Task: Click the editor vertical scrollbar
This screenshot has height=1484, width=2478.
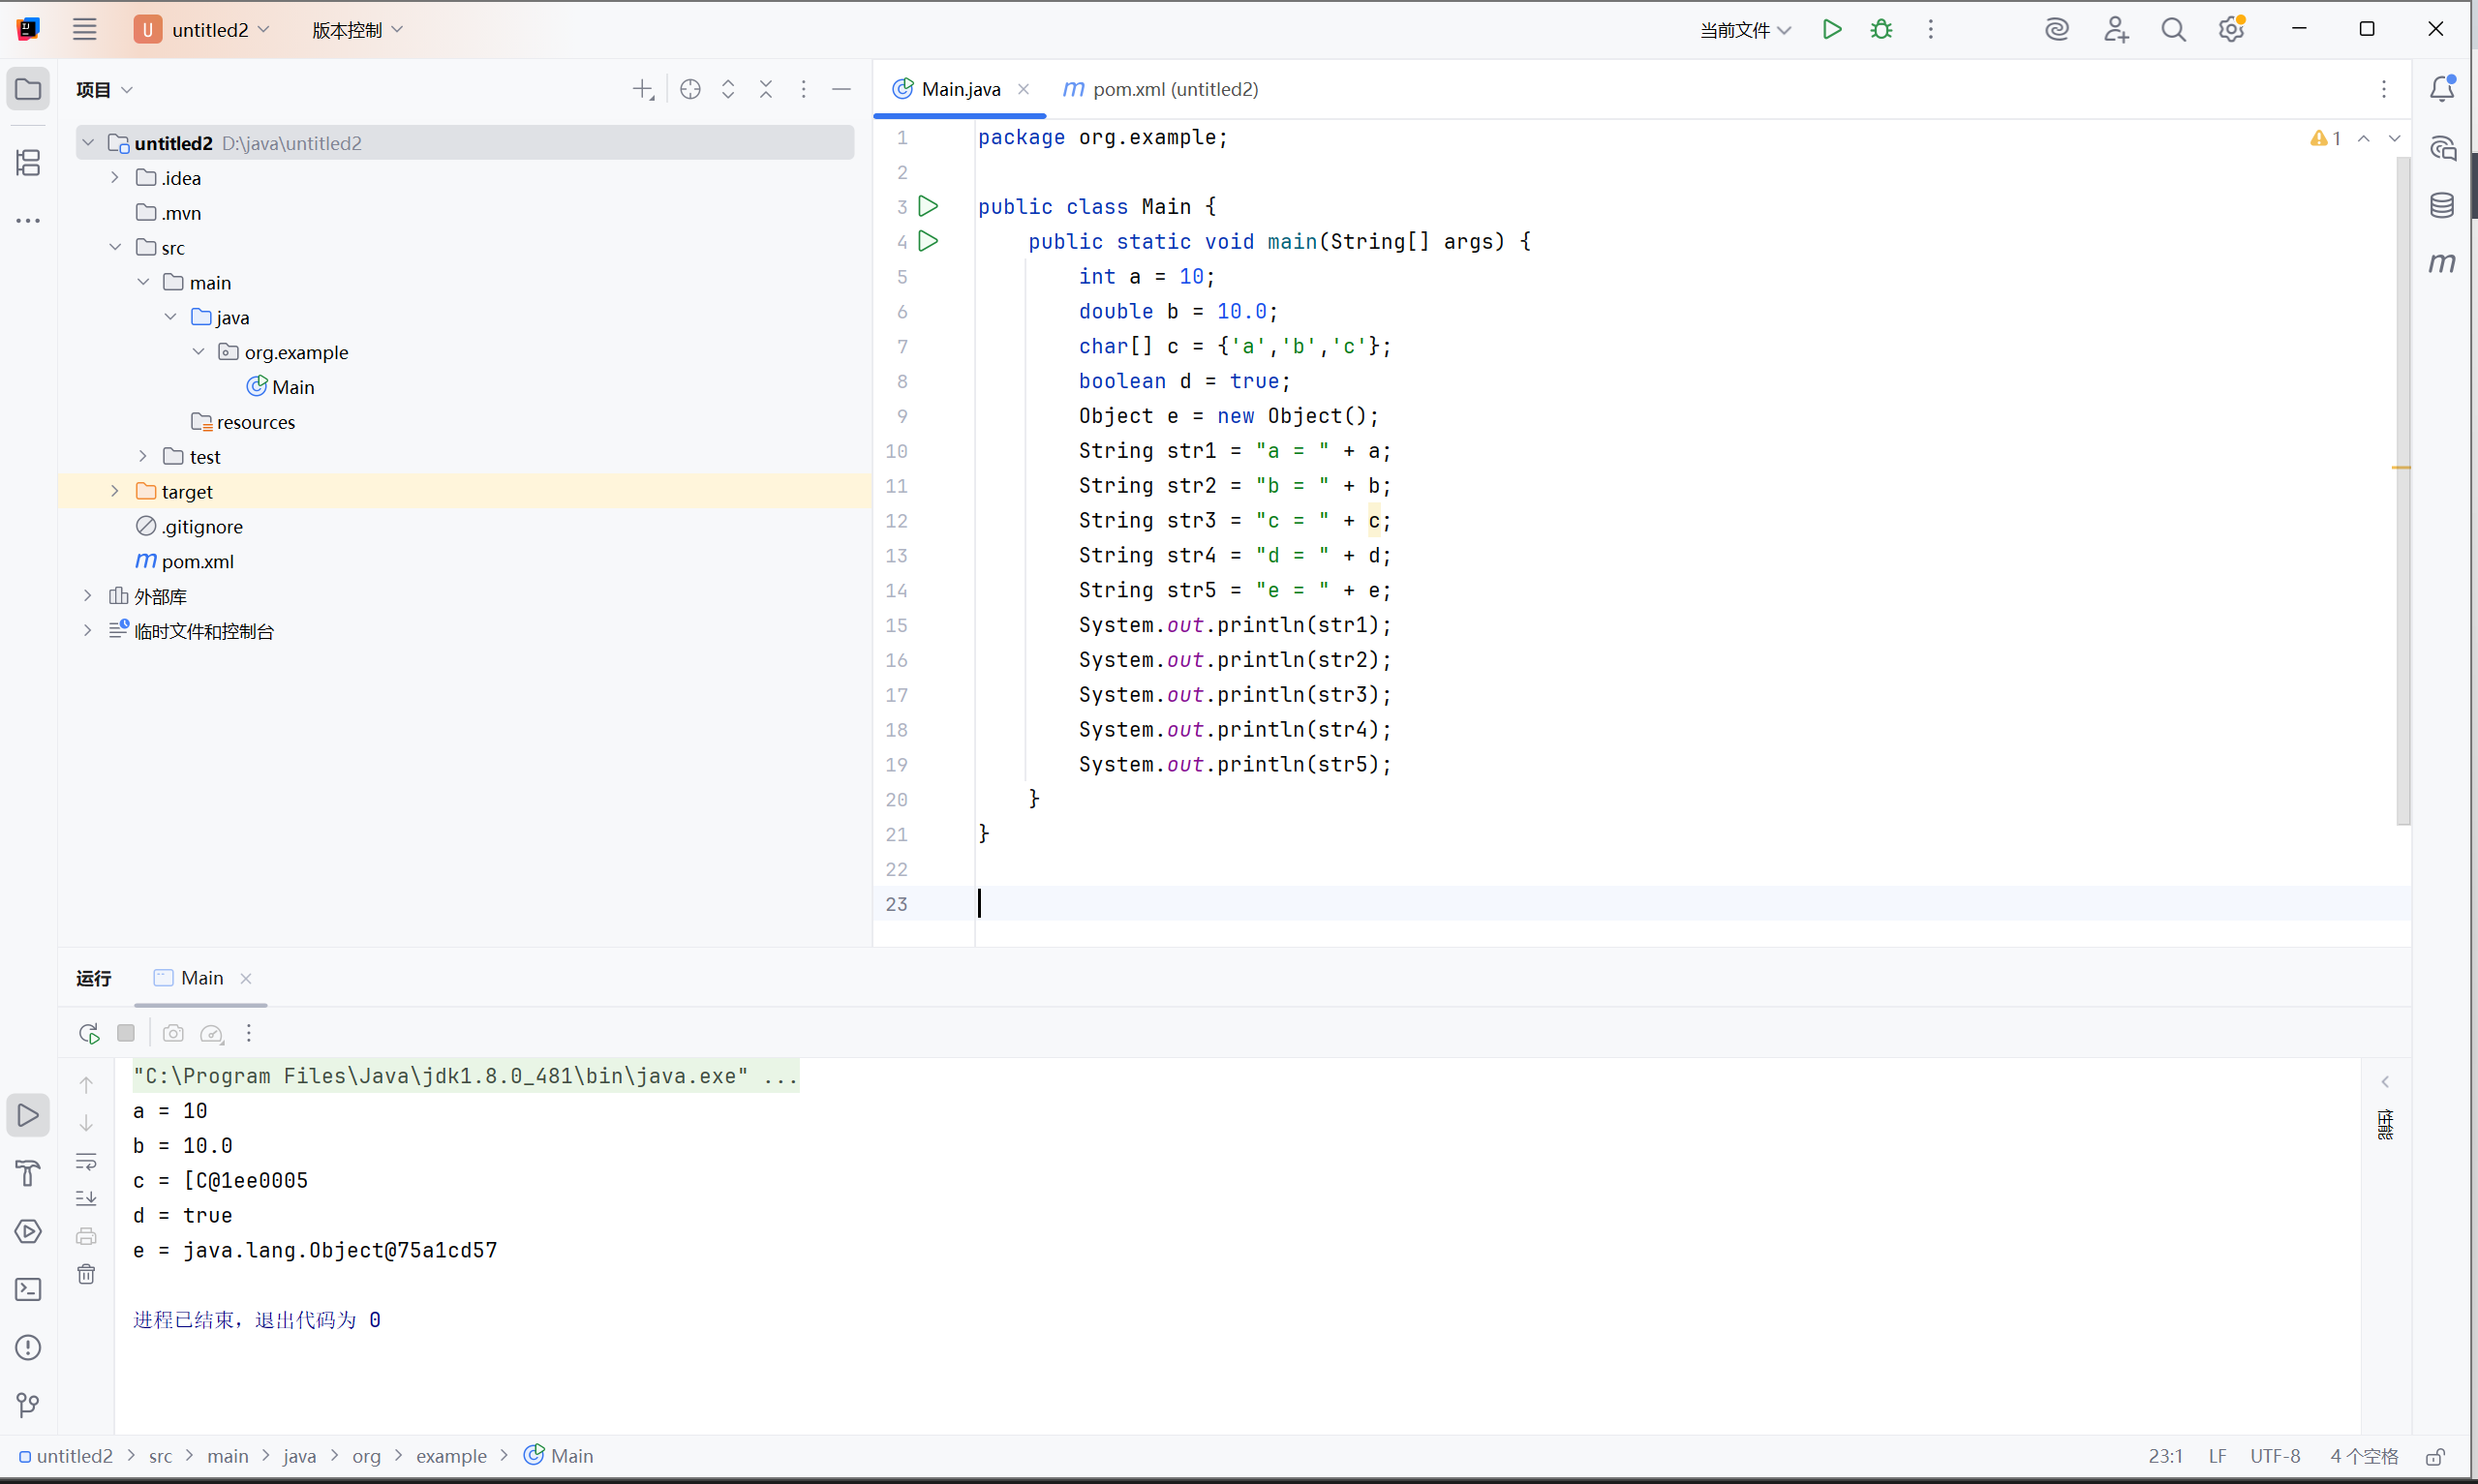Action: [2403, 490]
